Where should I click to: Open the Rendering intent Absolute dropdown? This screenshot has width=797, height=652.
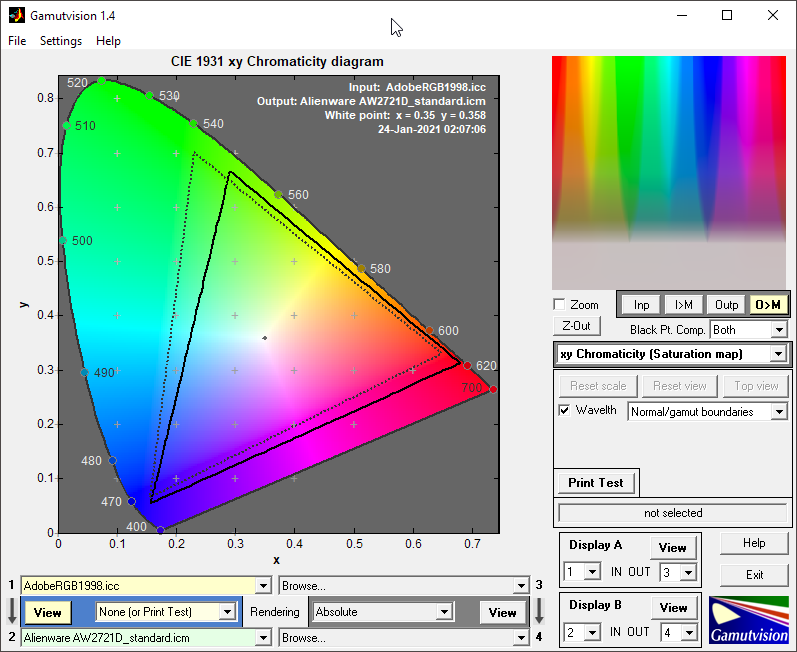(382, 612)
